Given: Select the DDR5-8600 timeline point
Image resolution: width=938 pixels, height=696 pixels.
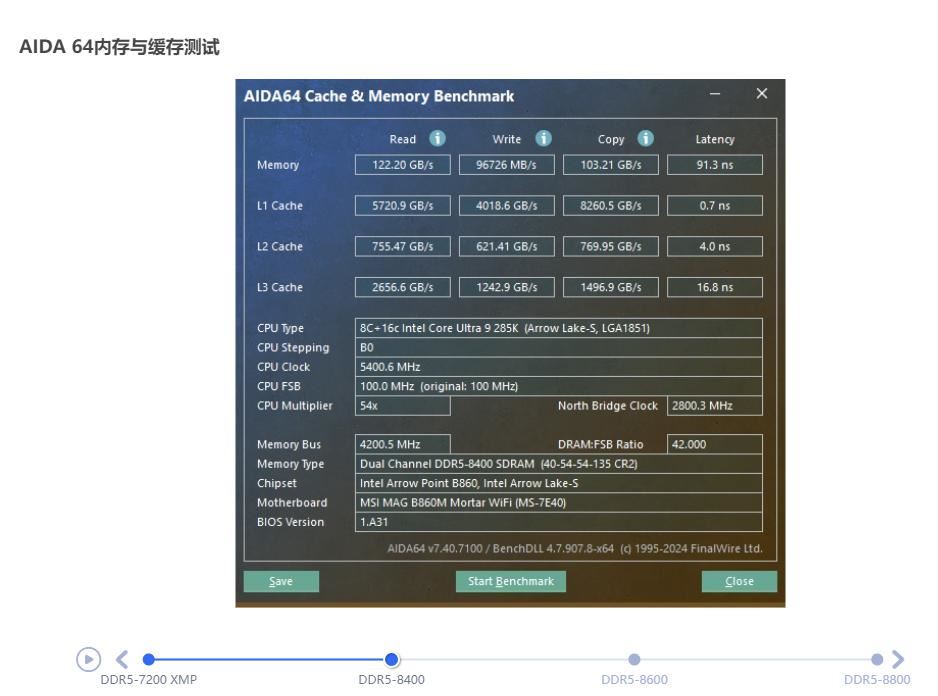Looking at the screenshot, I should pyautogui.click(x=634, y=659).
